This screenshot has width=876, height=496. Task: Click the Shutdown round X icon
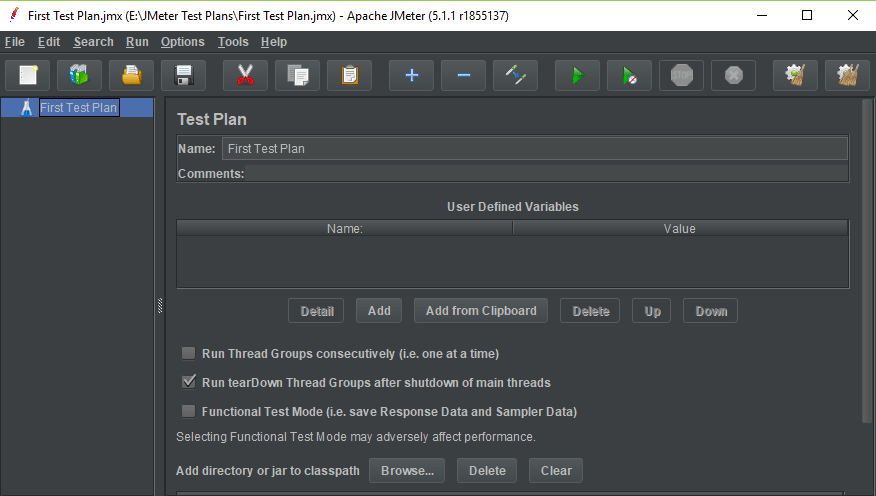tap(733, 75)
